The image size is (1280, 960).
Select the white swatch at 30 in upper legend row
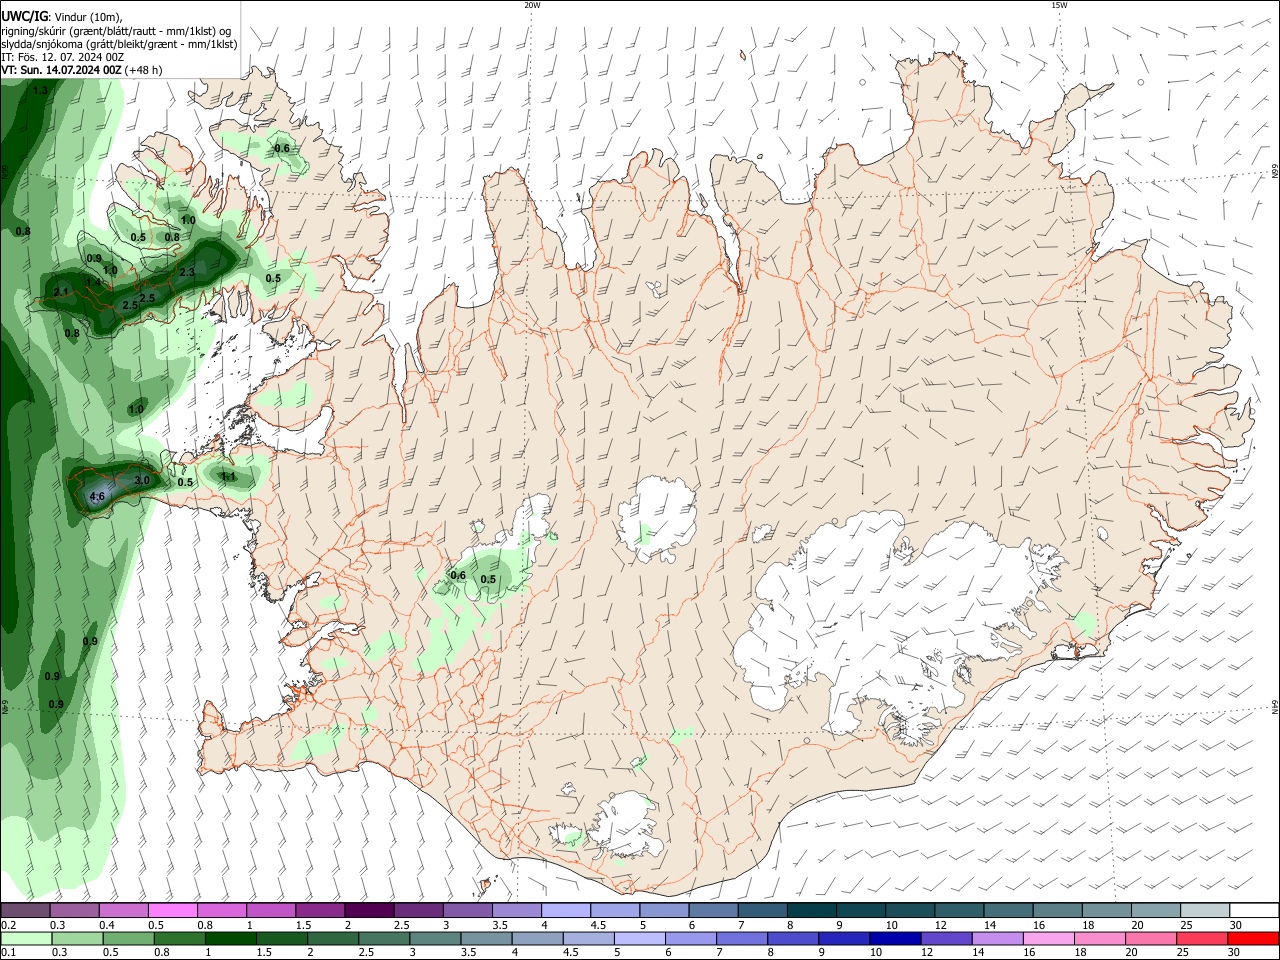(1254, 910)
